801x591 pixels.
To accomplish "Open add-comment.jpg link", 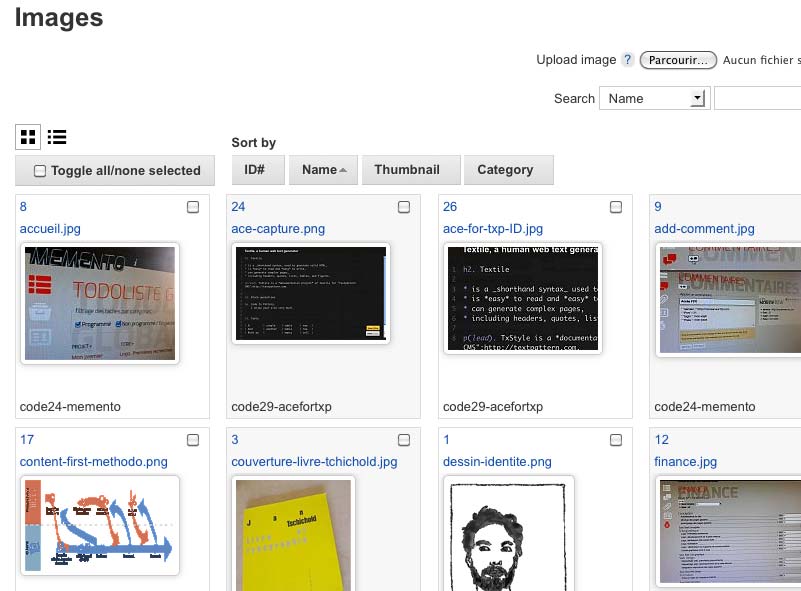I will (704, 229).
